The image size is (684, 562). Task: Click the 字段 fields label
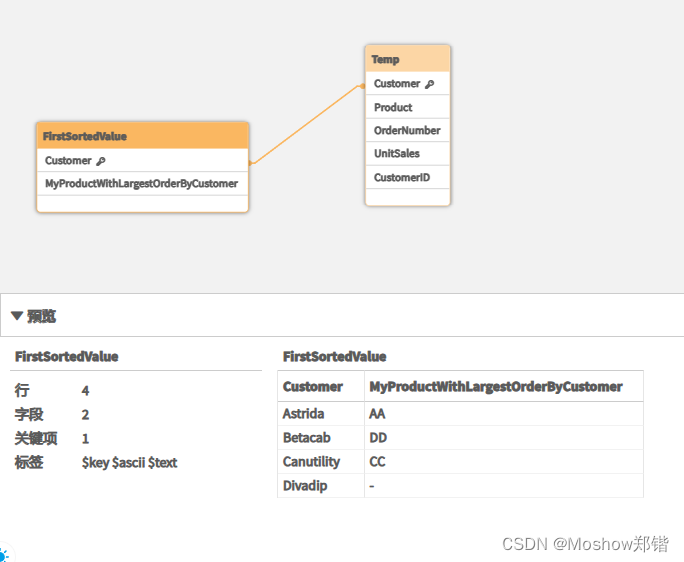tap(29, 414)
